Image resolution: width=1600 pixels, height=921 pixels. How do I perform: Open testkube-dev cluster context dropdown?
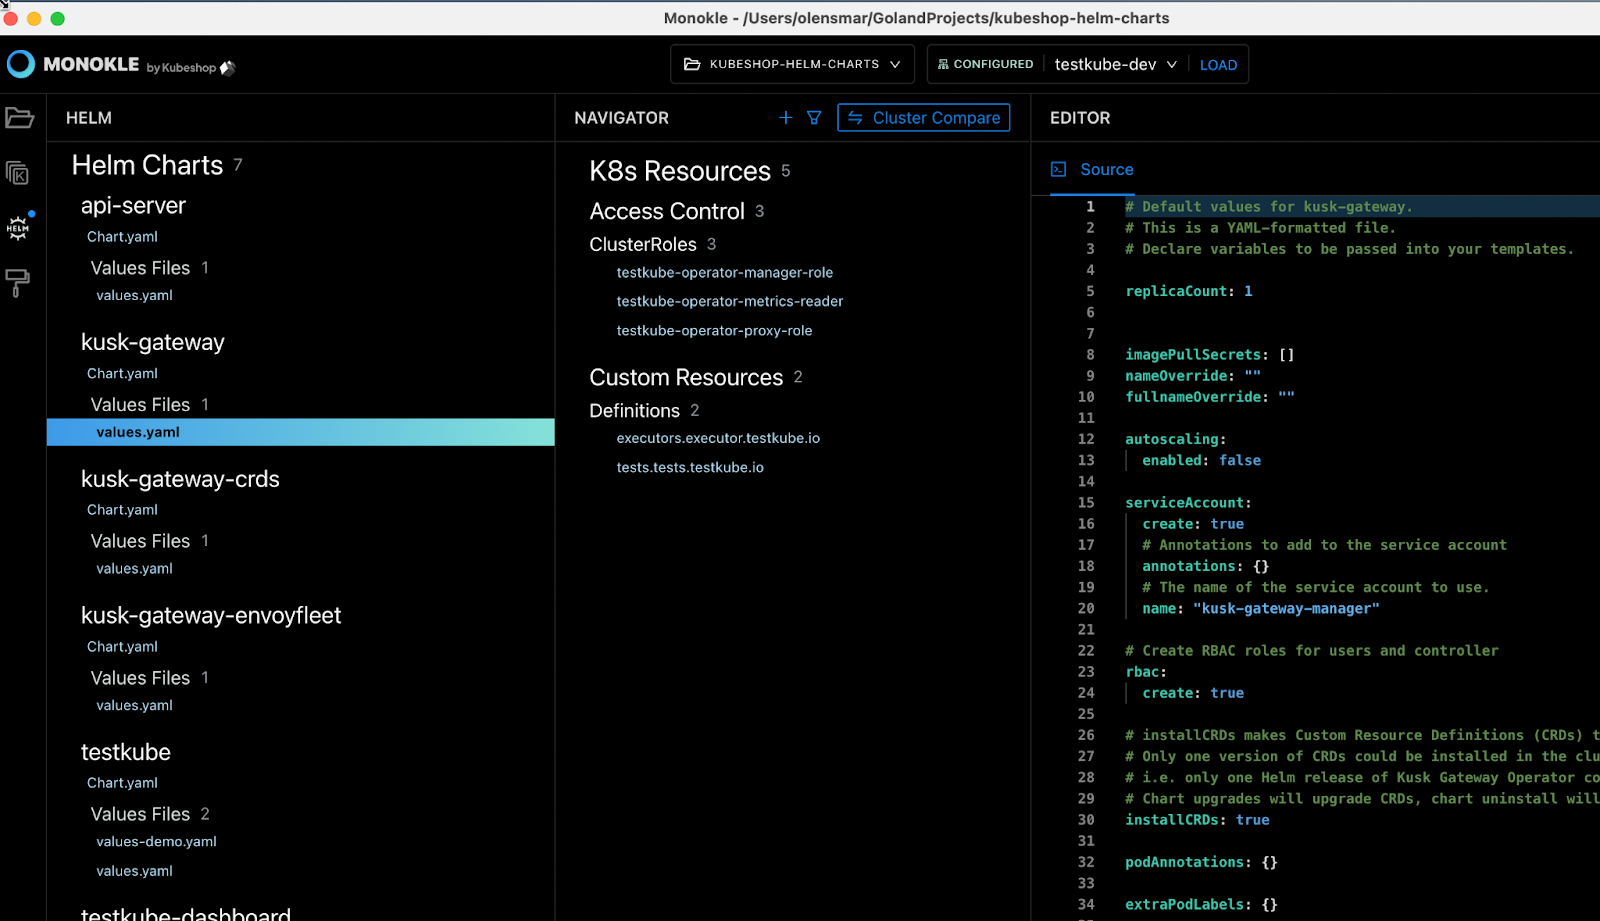click(1115, 64)
